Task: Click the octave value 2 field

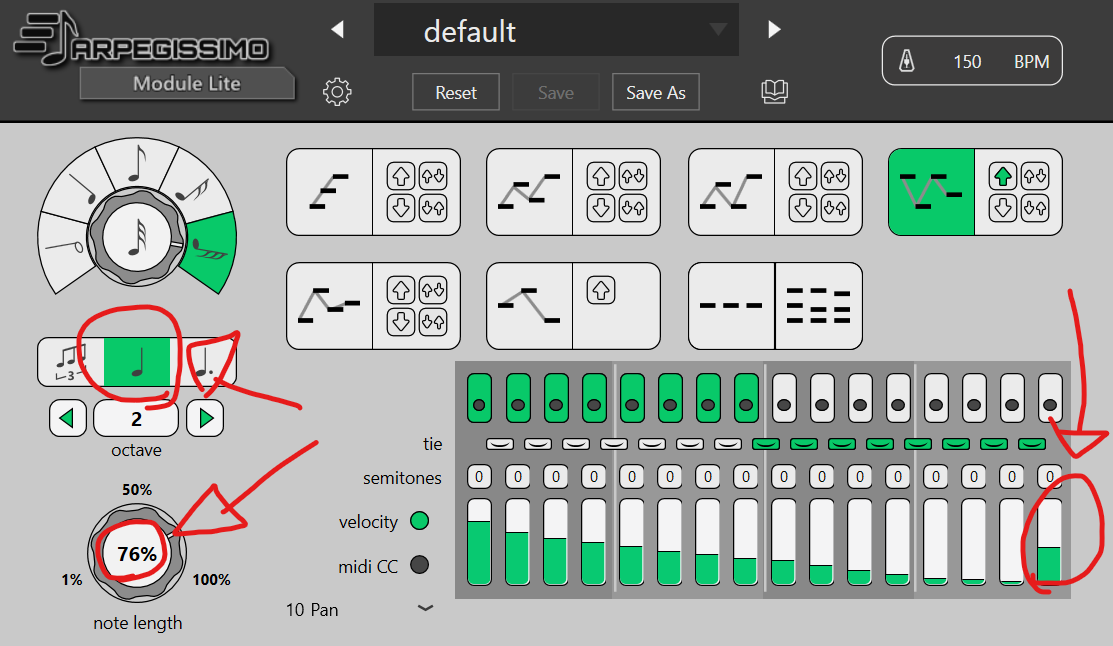Action: click(x=136, y=418)
